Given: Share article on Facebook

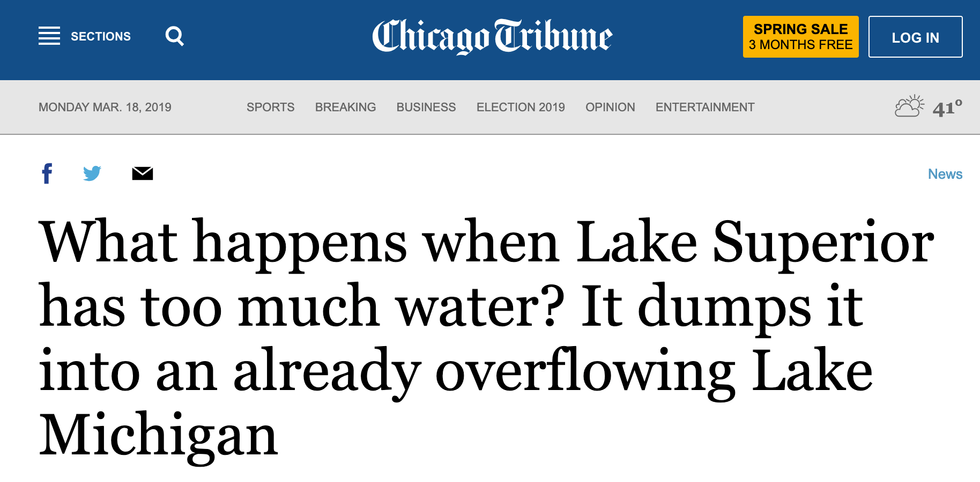Looking at the screenshot, I should click(47, 174).
